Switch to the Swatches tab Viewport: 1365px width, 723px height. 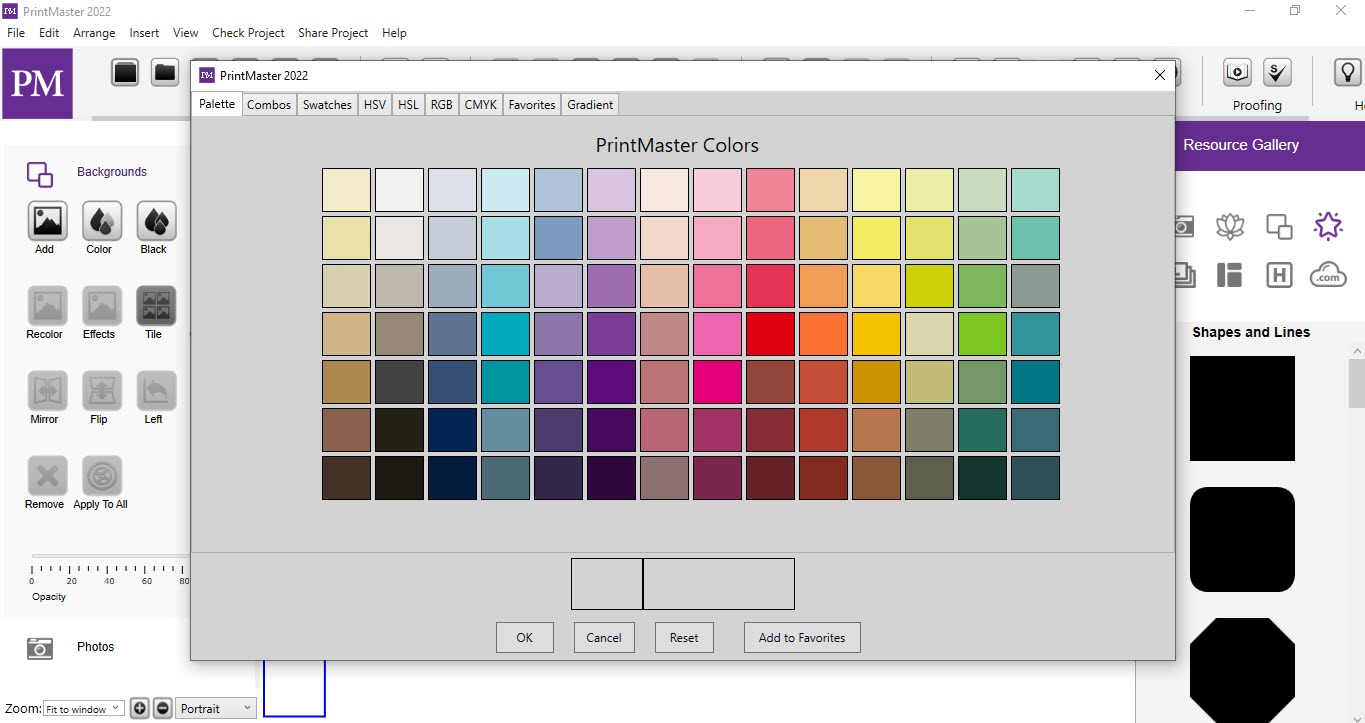click(327, 104)
